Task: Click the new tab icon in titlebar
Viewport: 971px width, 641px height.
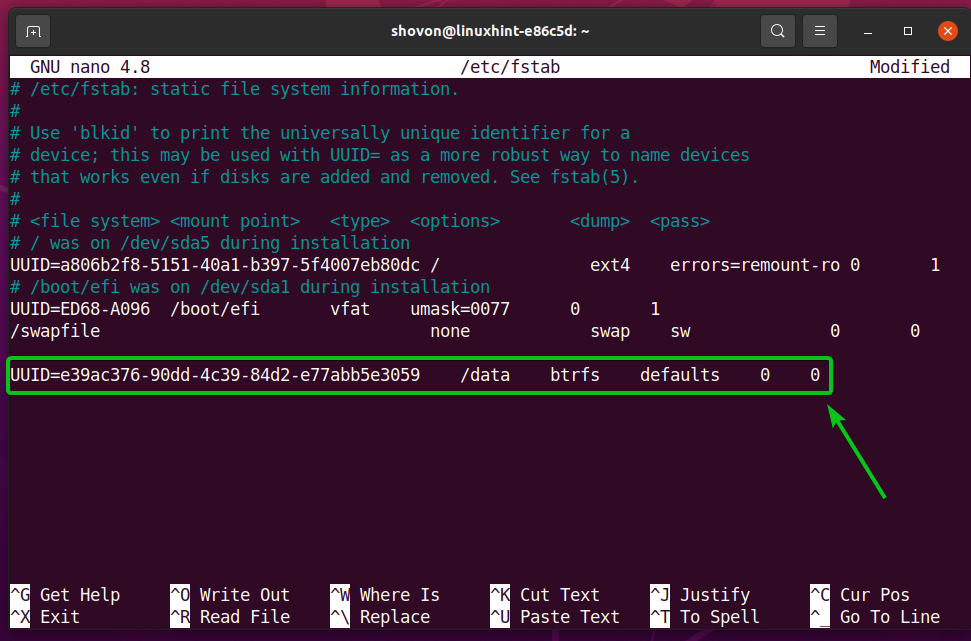Action: click(x=33, y=31)
